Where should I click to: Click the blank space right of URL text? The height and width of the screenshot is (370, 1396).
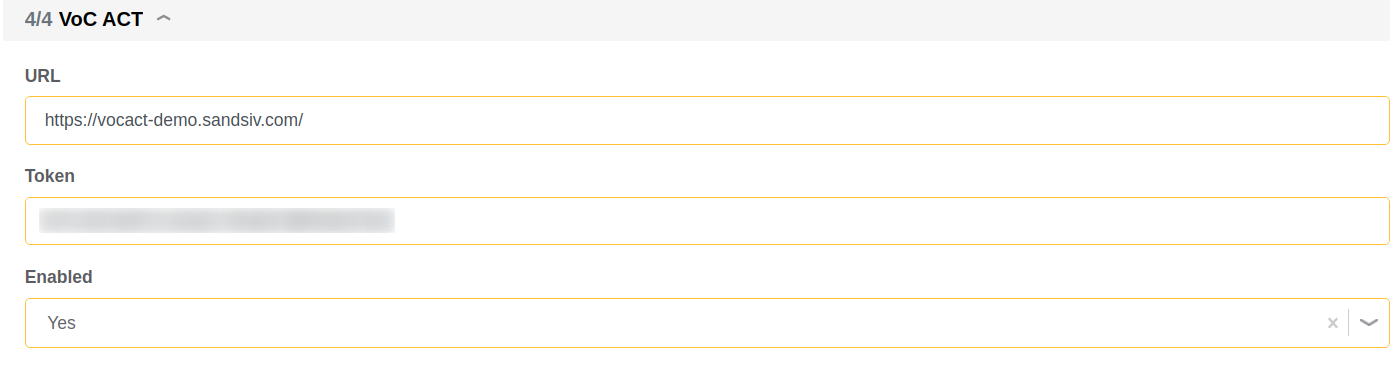coord(845,120)
